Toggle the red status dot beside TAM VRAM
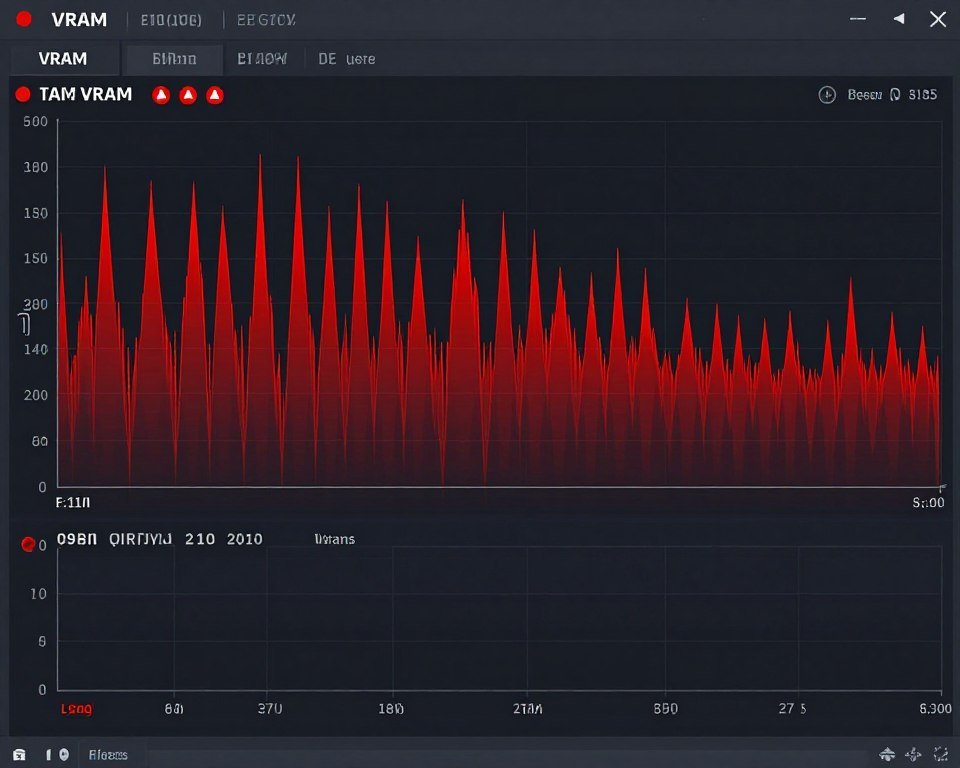 [x=22, y=93]
